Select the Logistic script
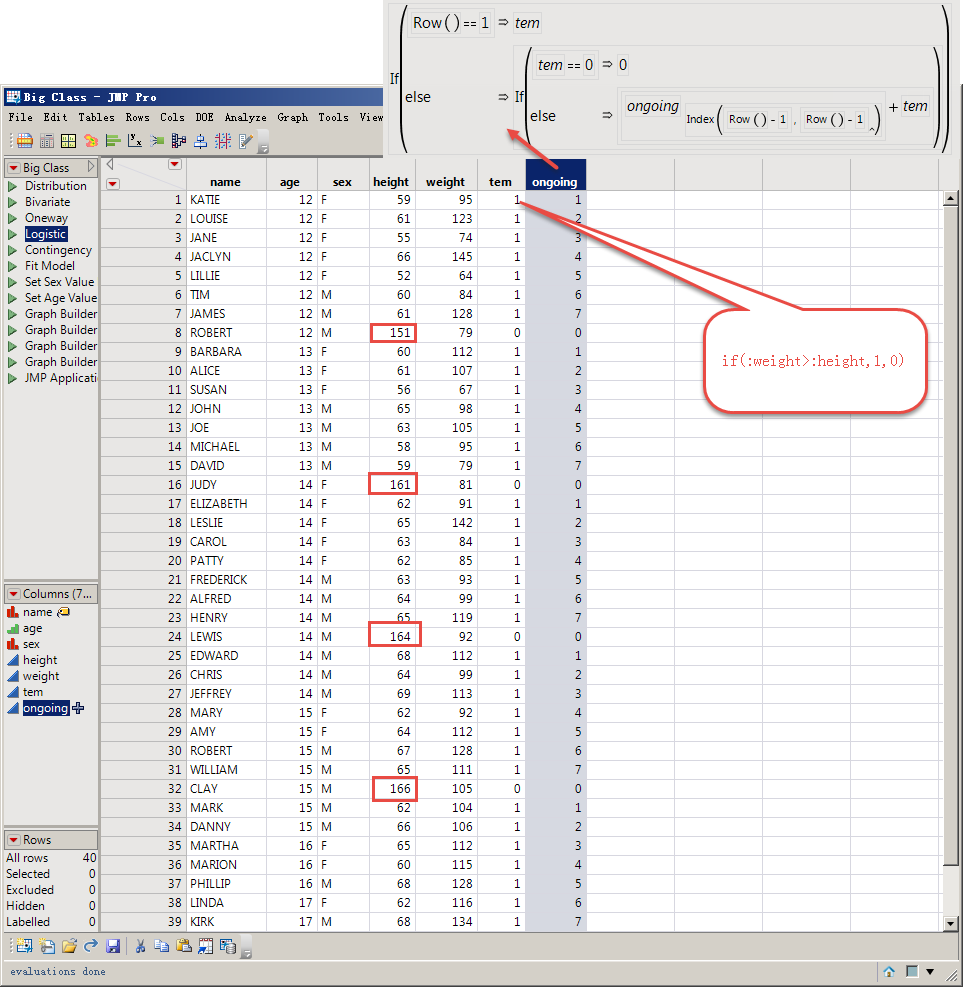The width and height of the screenshot is (963, 987). point(45,234)
